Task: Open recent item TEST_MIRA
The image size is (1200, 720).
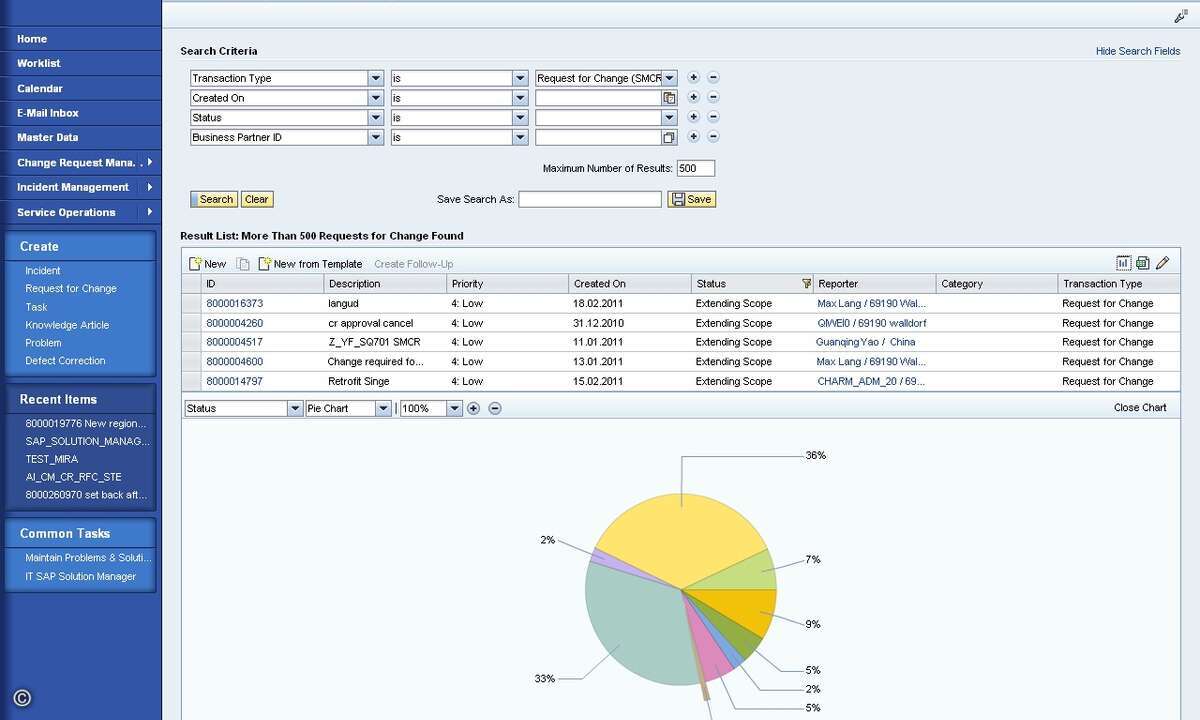Action: point(52,459)
